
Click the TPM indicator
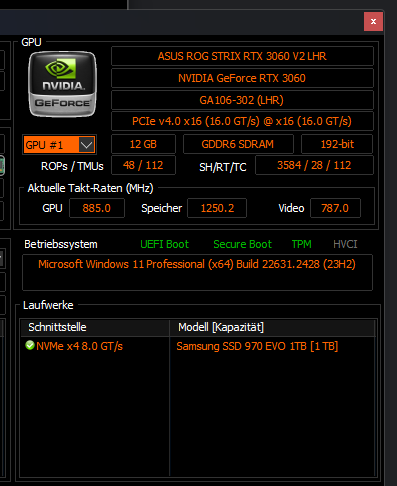(302, 244)
